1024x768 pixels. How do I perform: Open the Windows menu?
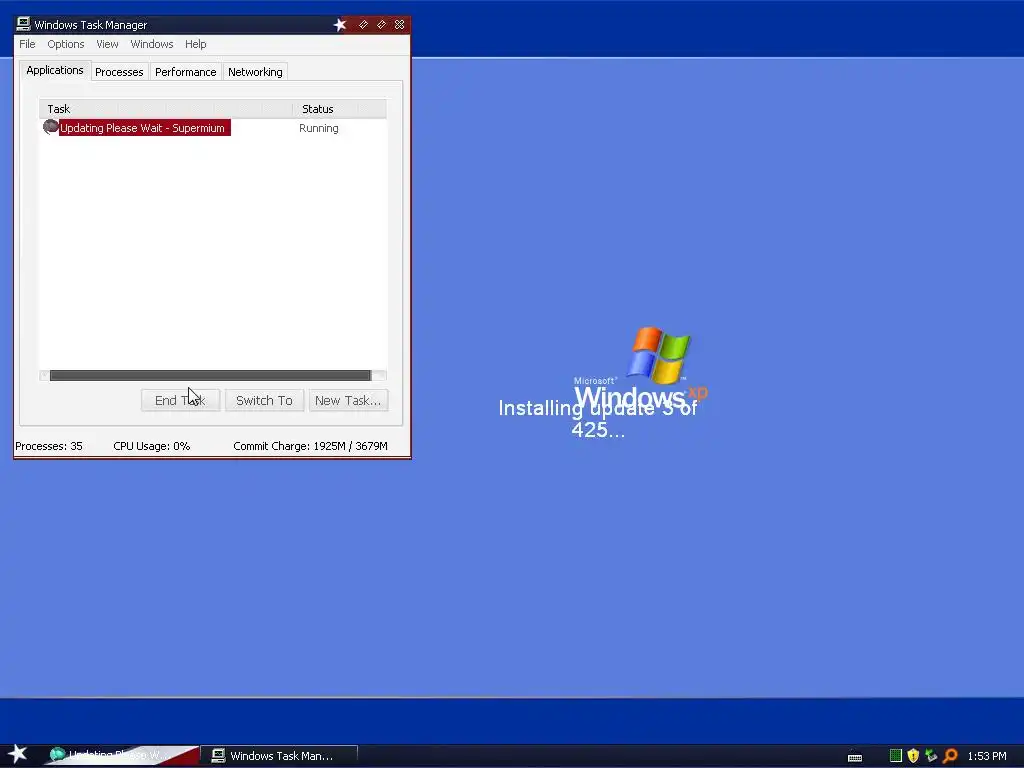(152, 44)
